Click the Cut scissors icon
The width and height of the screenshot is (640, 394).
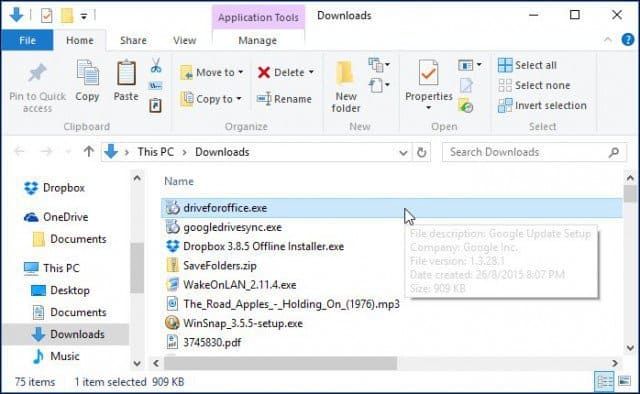tap(156, 65)
